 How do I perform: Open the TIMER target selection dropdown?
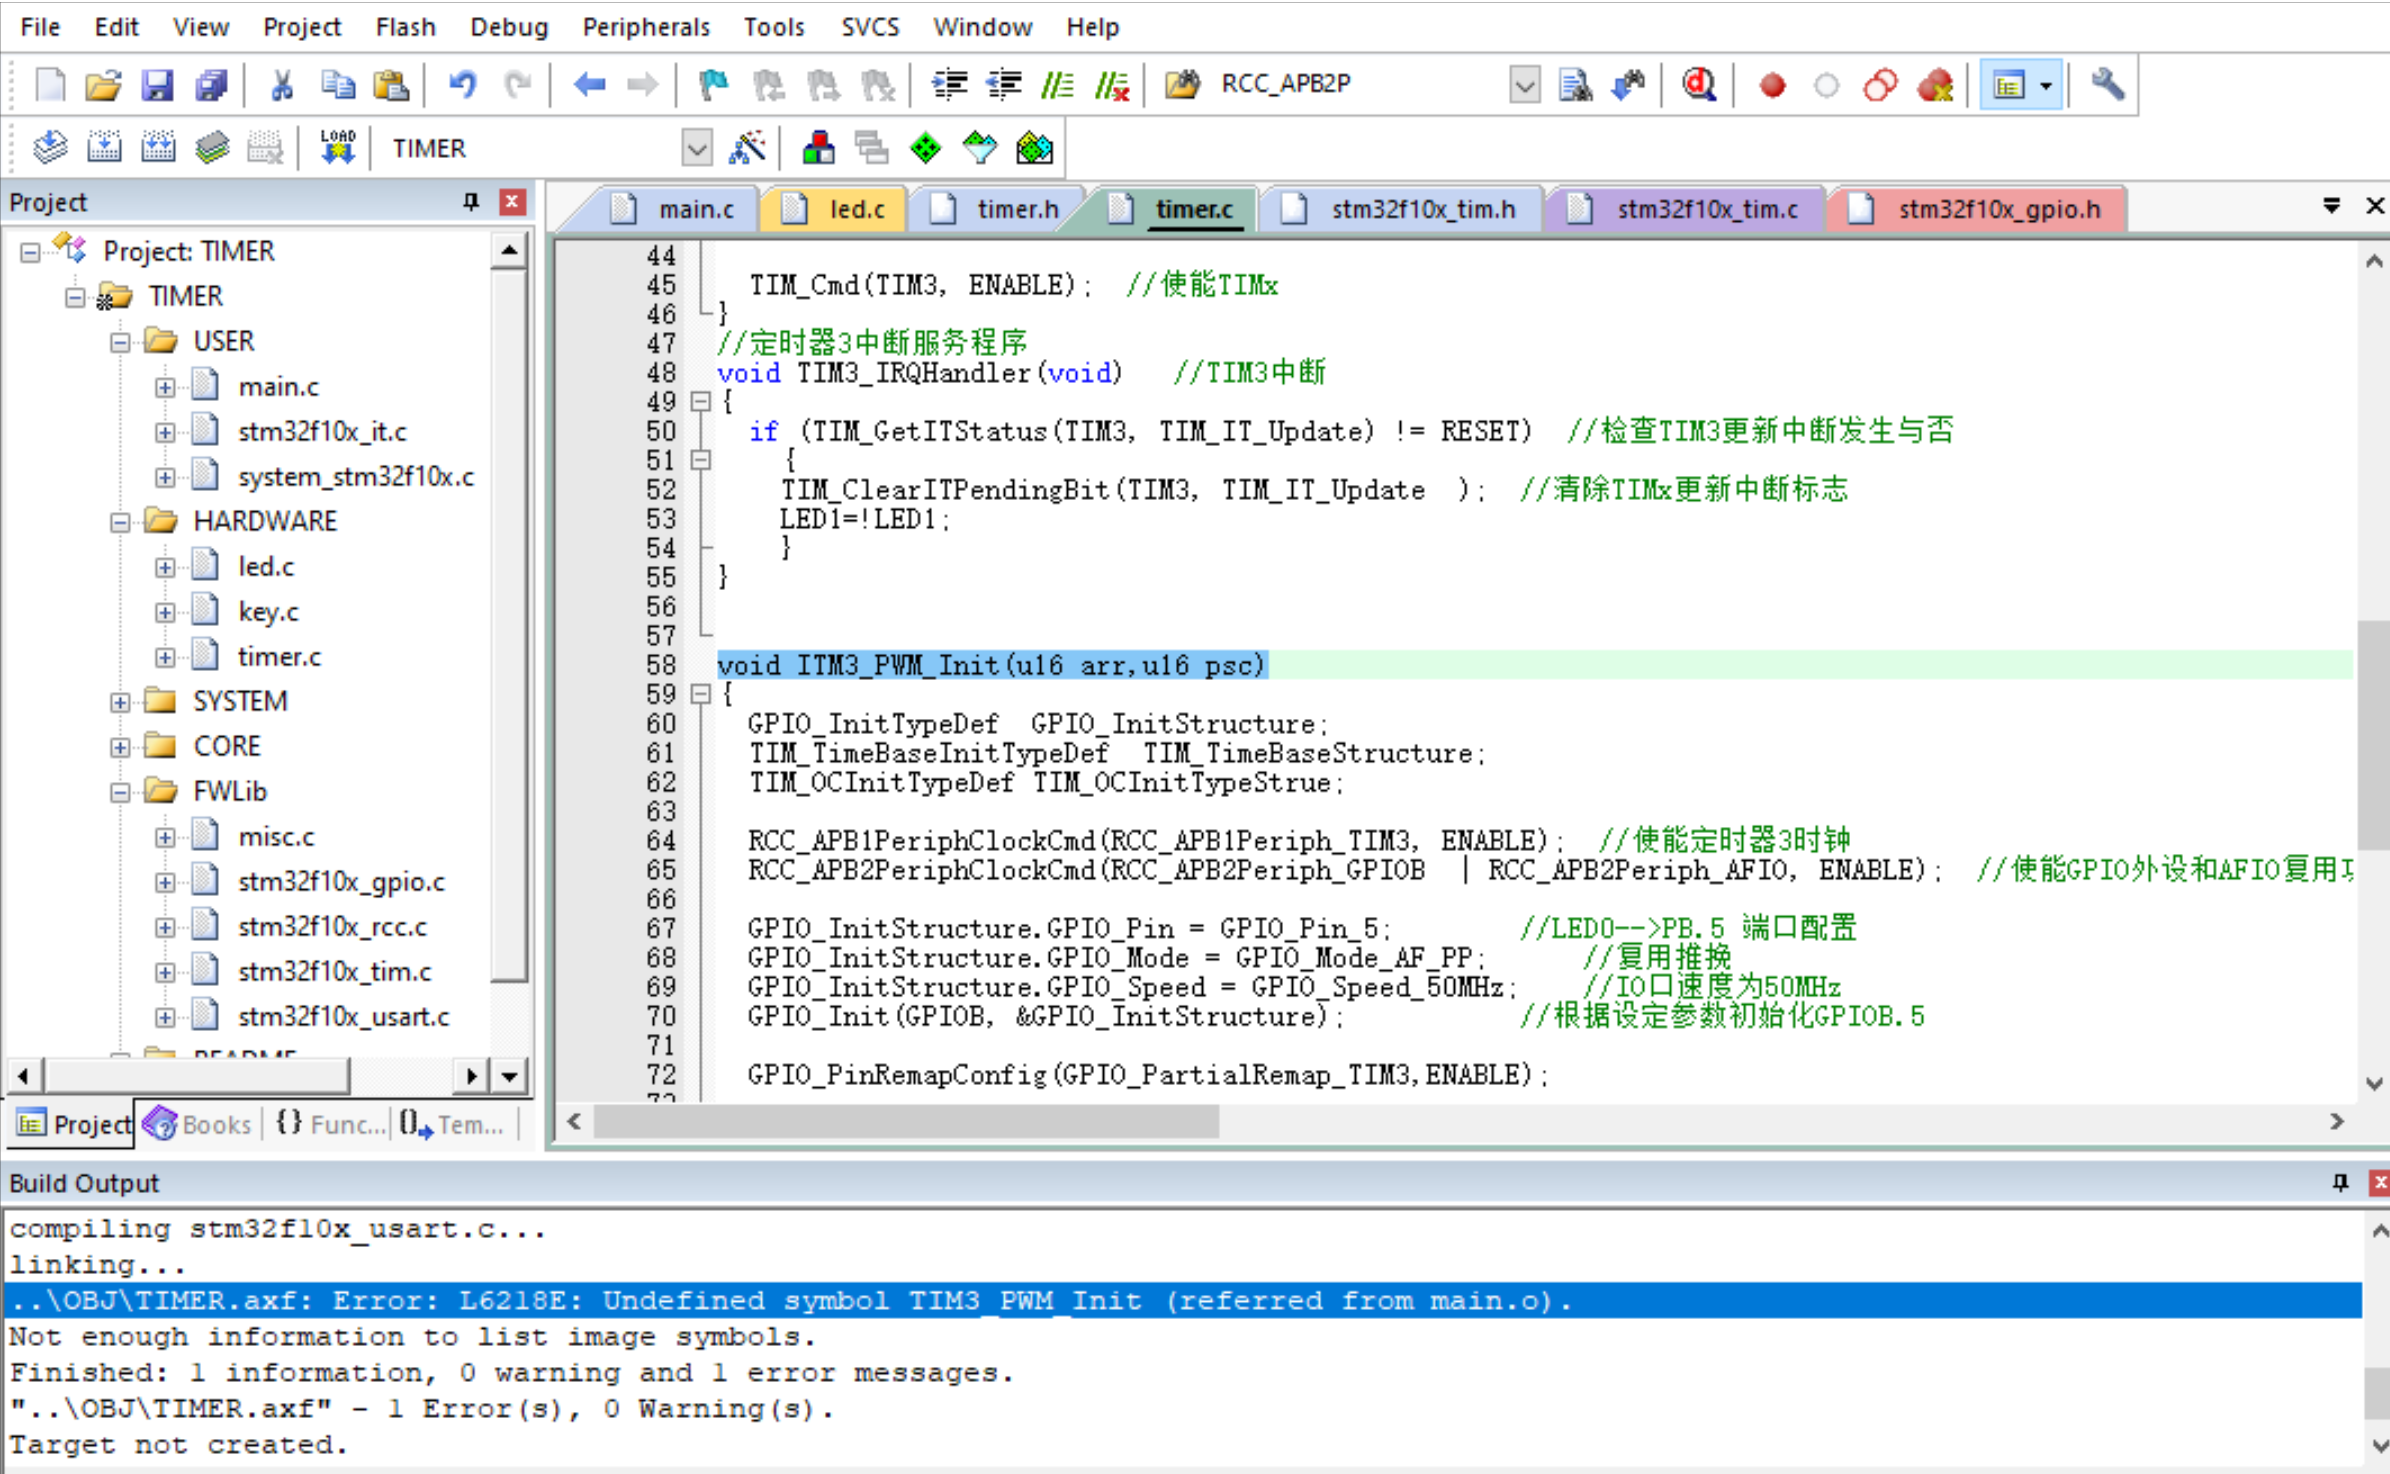tap(697, 147)
